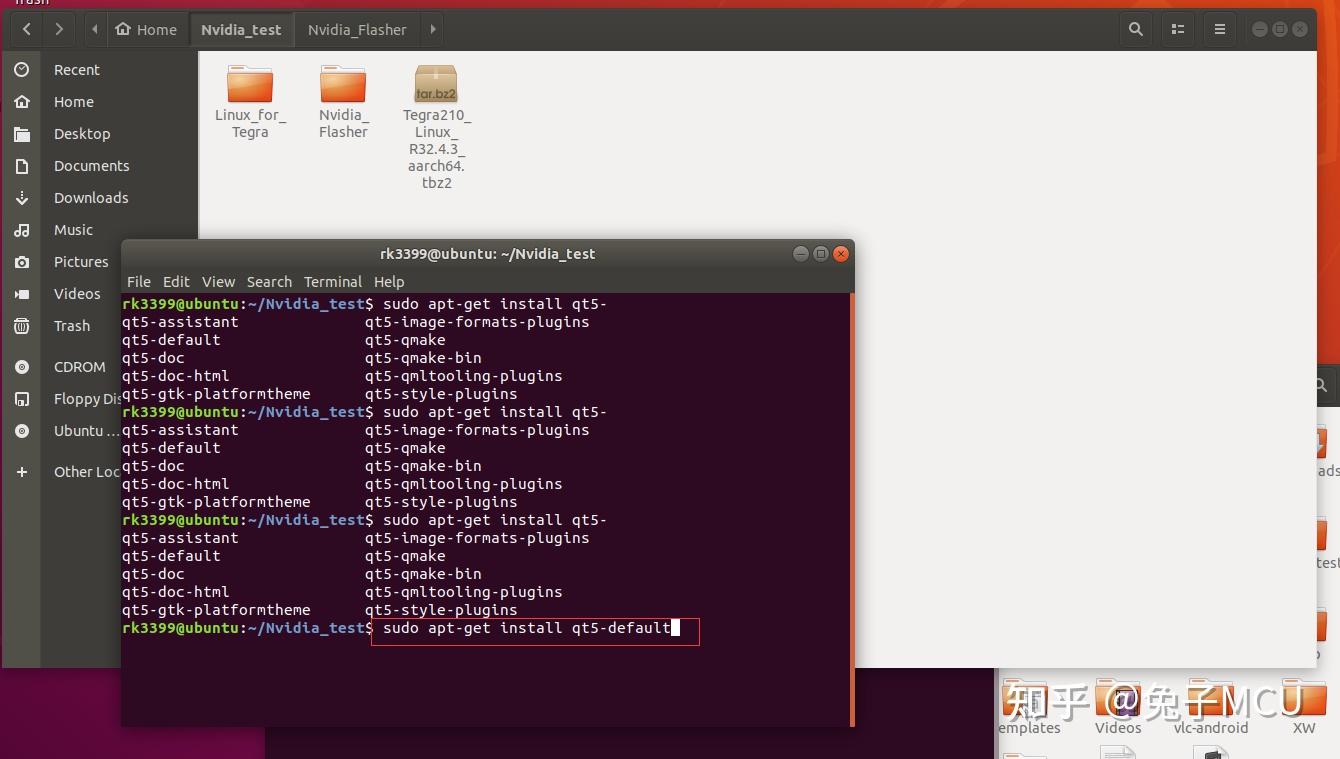Click the terminal vertical scrollbar
The width and height of the screenshot is (1340, 759).
(x=852, y=509)
